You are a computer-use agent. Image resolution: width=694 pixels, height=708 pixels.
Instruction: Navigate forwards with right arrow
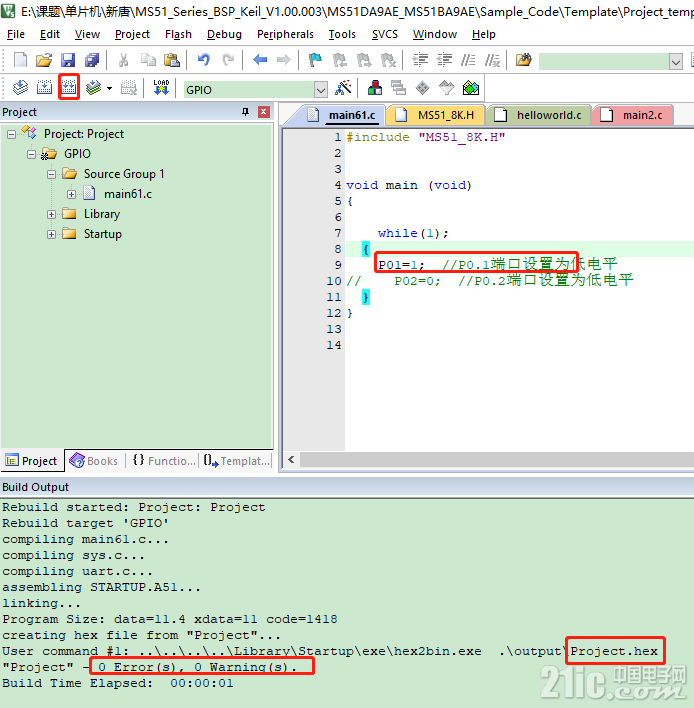284,60
